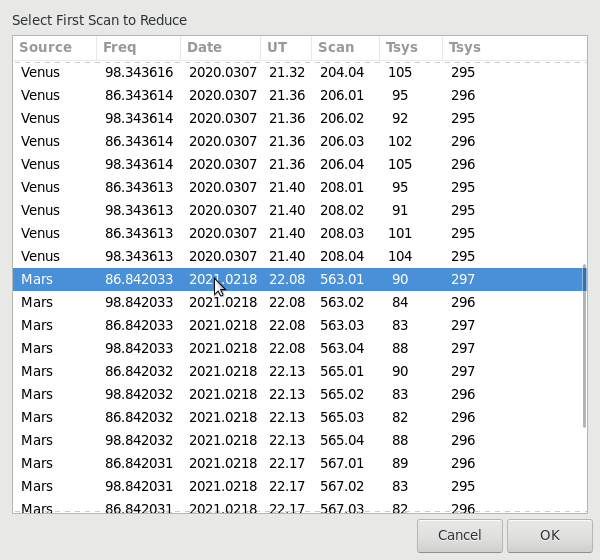Sort by the Date column header
The height and width of the screenshot is (560, 600).
(220, 47)
